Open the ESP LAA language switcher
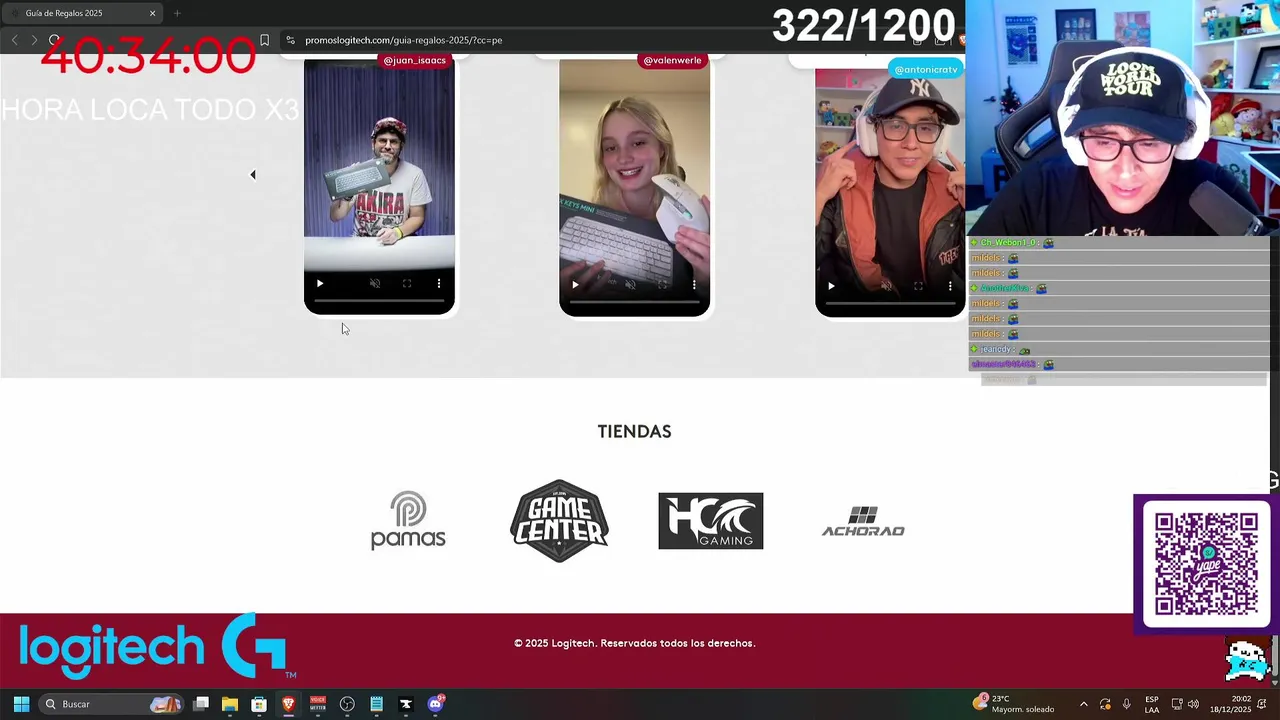The height and width of the screenshot is (720, 1280). (x=1152, y=704)
